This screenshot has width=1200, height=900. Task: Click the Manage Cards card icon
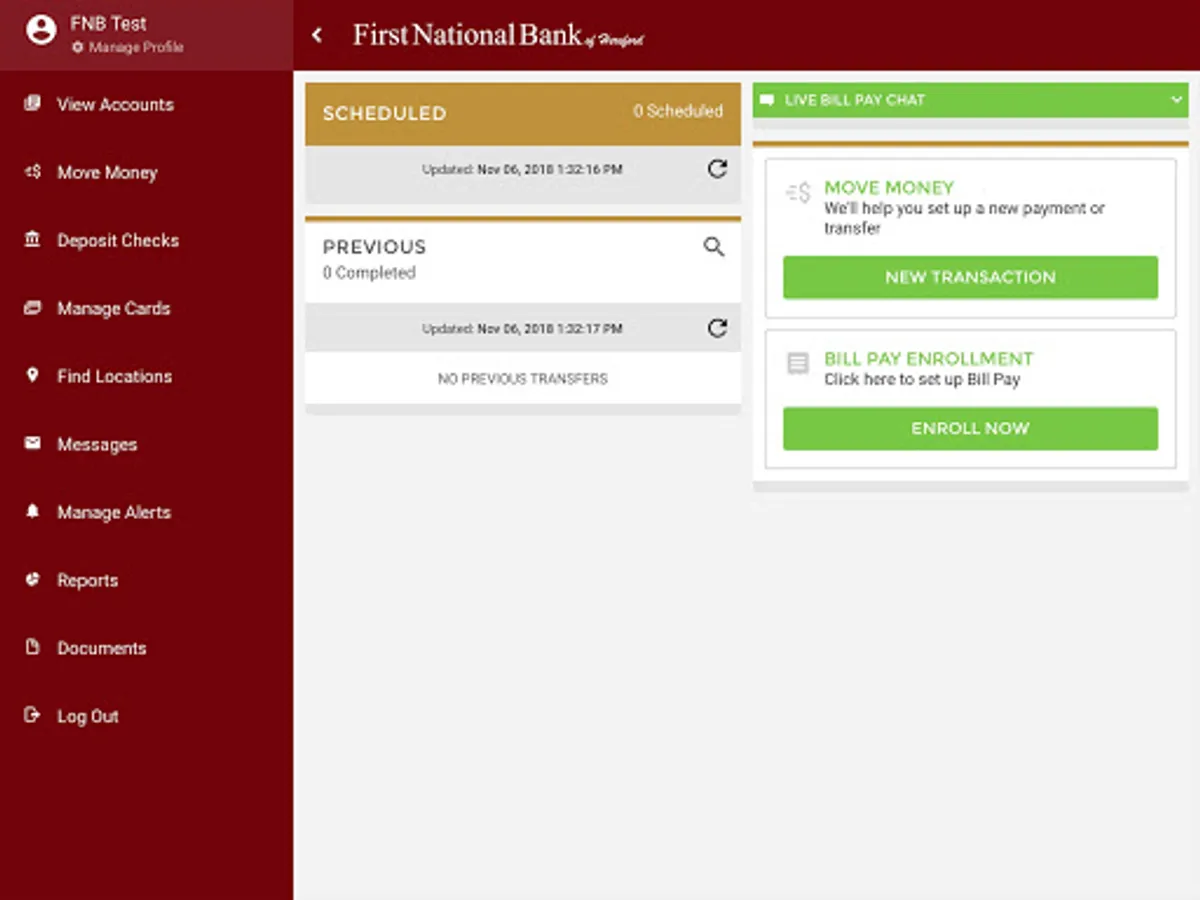pos(33,308)
